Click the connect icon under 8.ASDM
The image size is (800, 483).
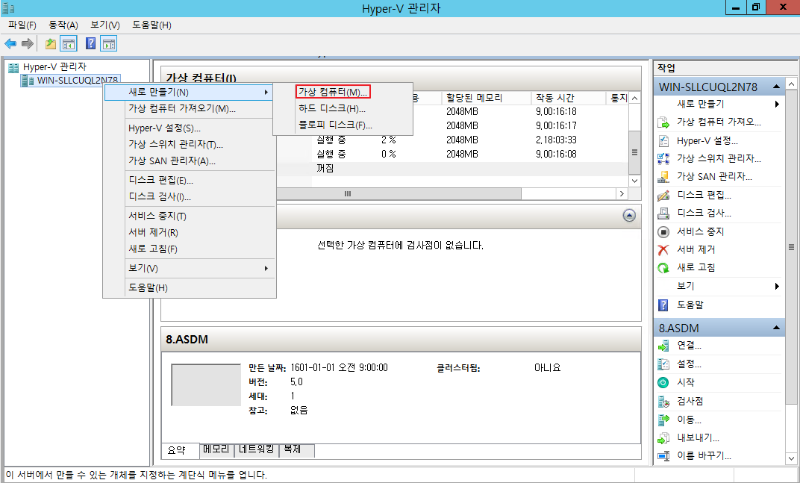[x=663, y=346]
